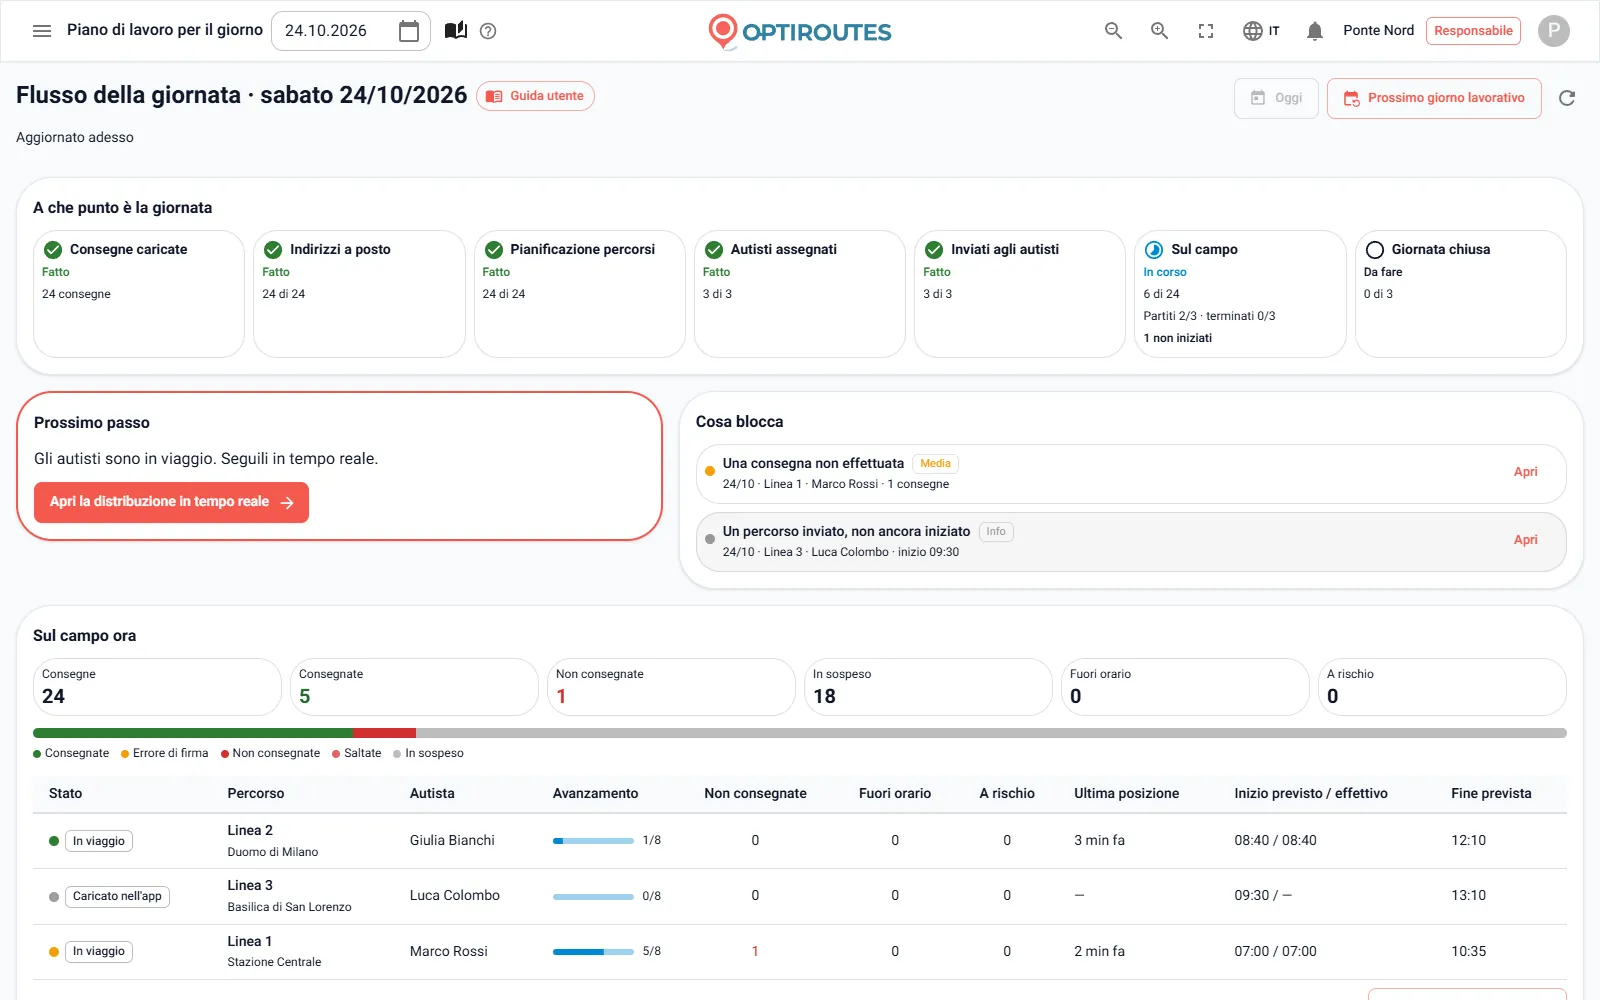Click the help question mark icon
1600x1000 pixels.
click(x=488, y=31)
